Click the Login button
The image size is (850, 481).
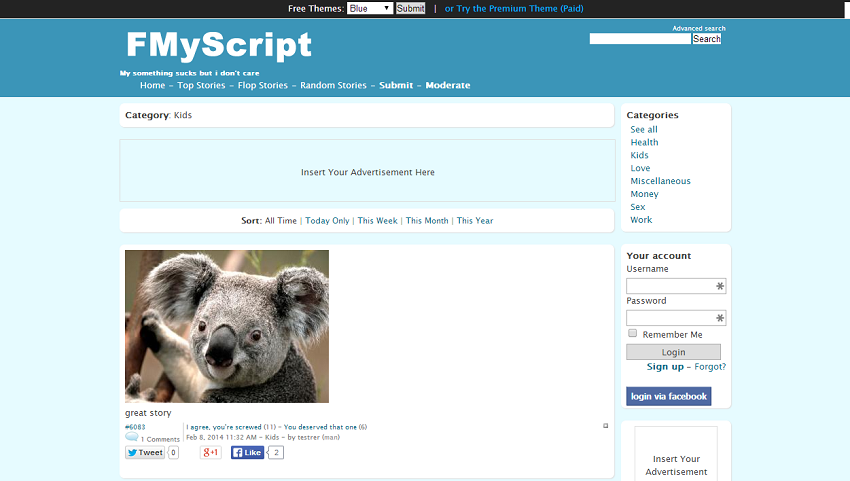[673, 352]
